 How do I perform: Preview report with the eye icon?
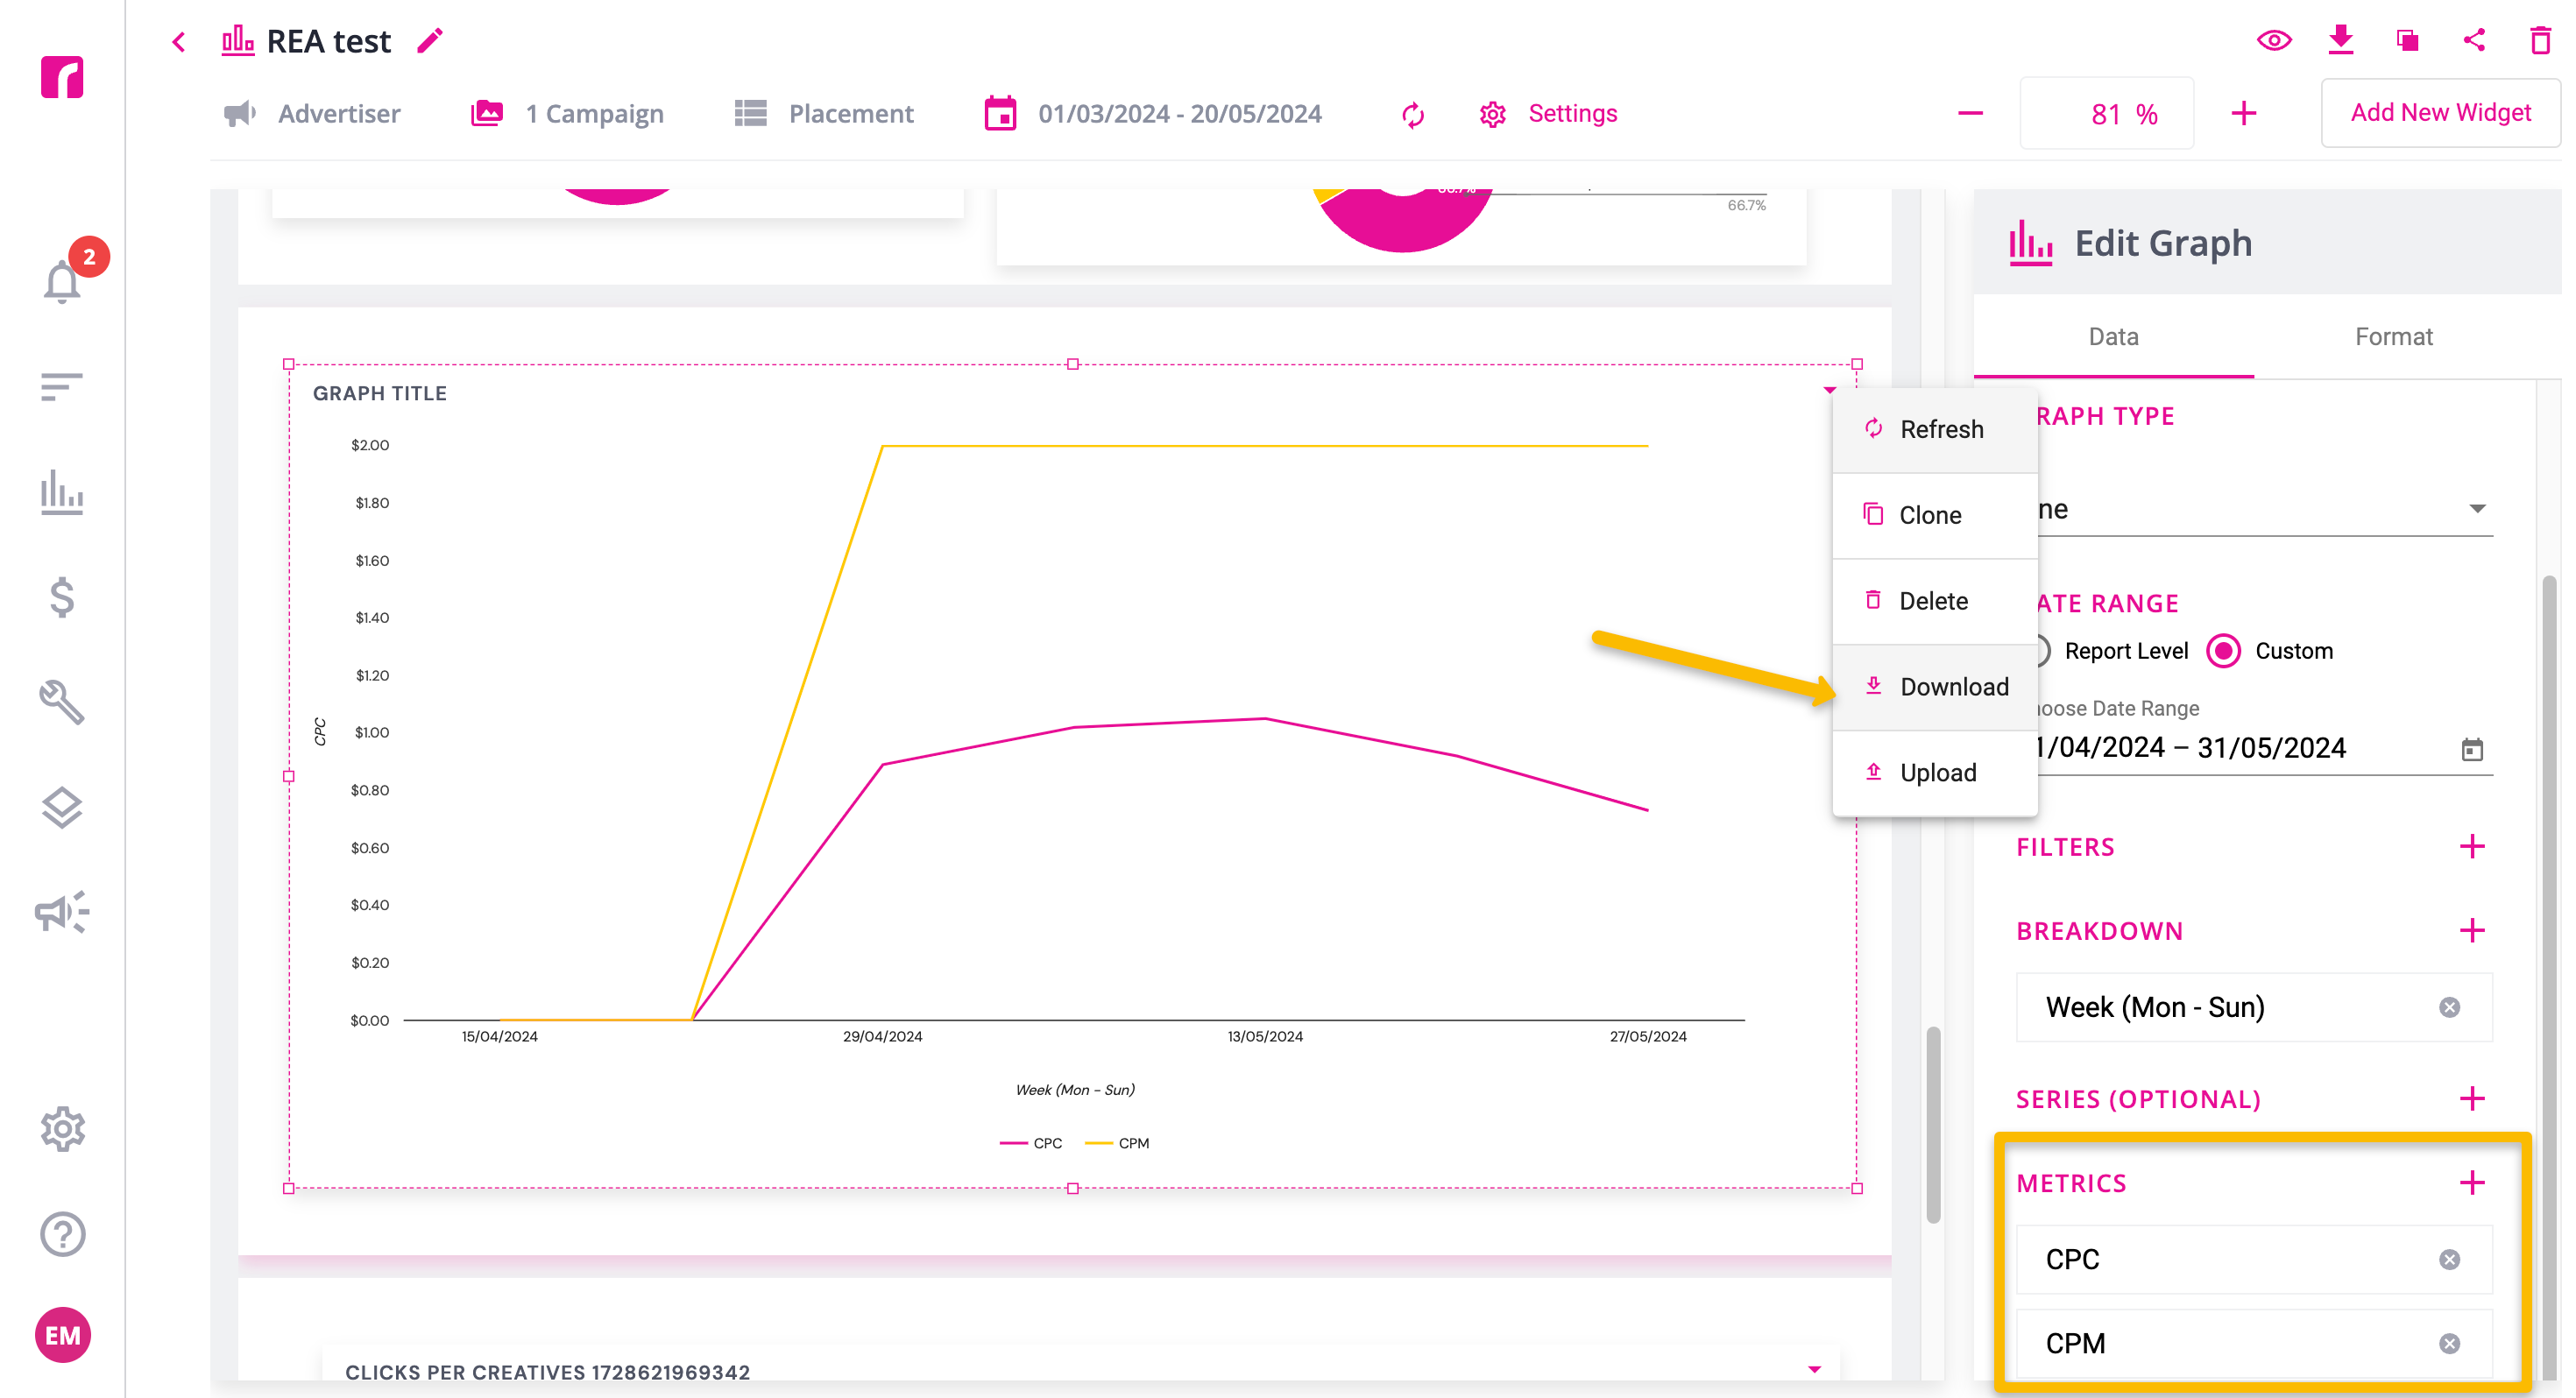(2274, 41)
